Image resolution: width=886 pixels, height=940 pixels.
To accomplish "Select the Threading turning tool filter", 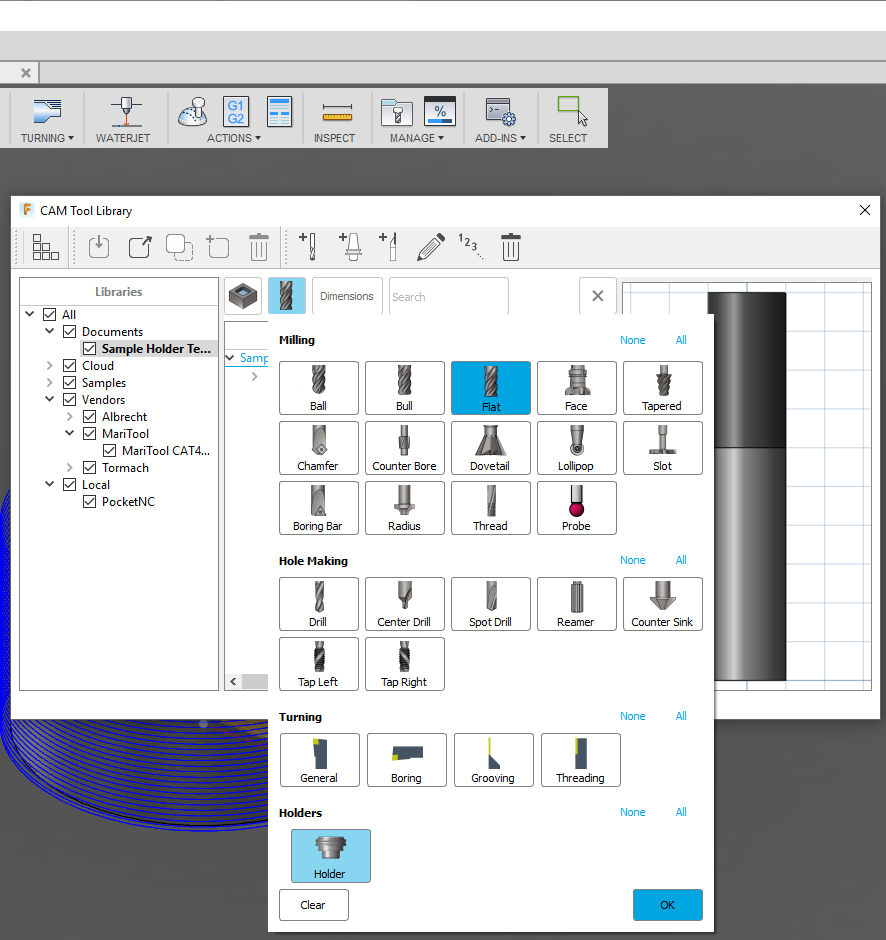I will click(x=580, y=760).
